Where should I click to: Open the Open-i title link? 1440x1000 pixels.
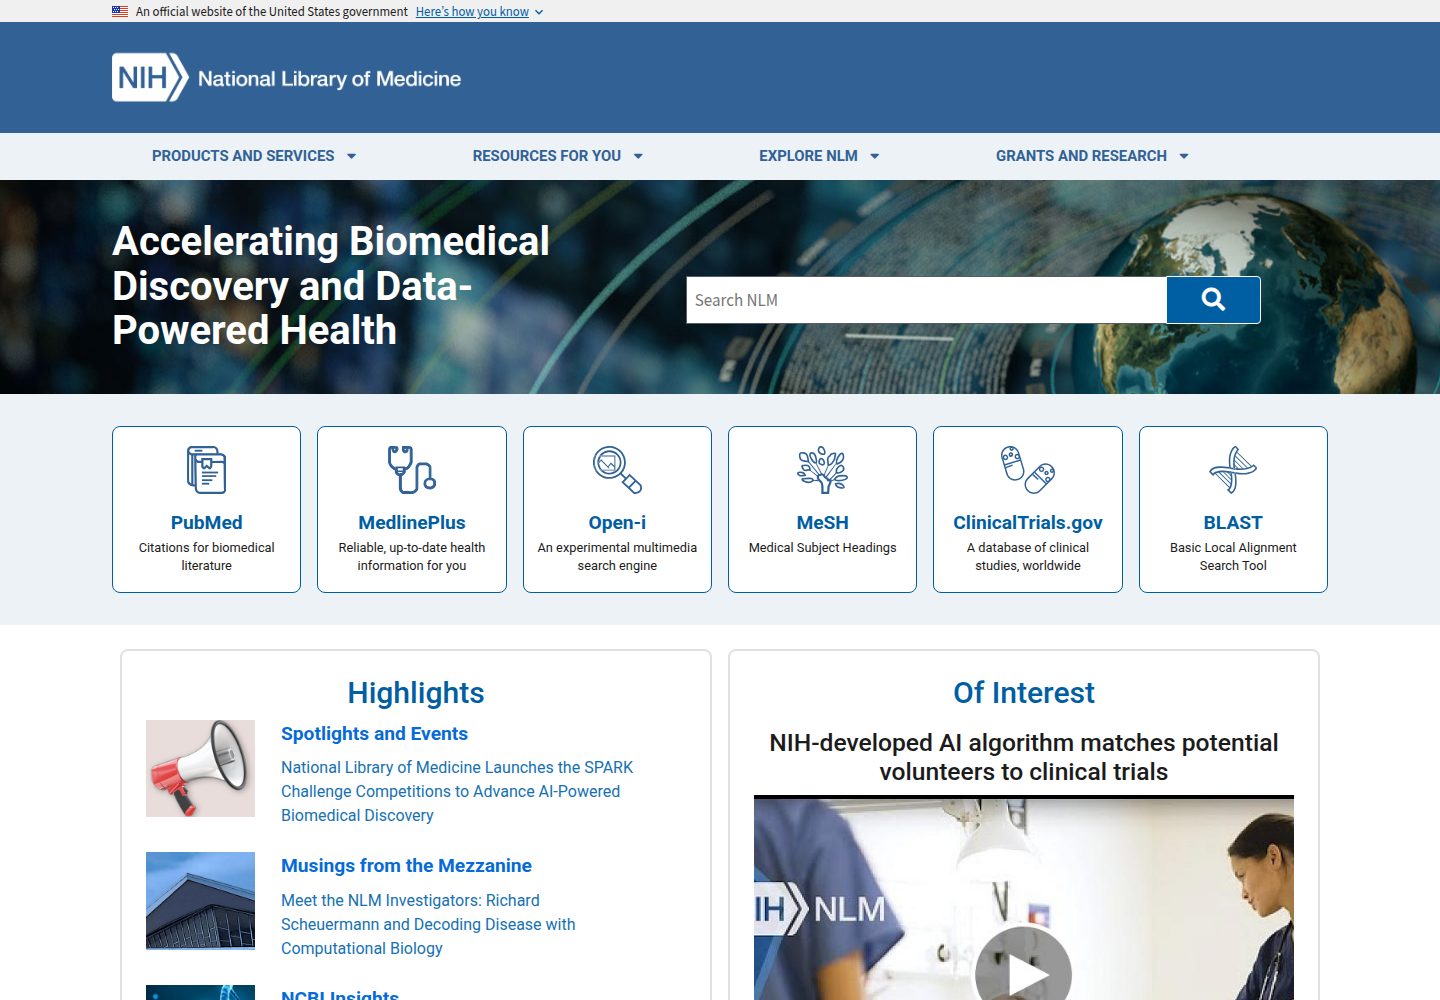pyautogui.click(x=617, y=522)
